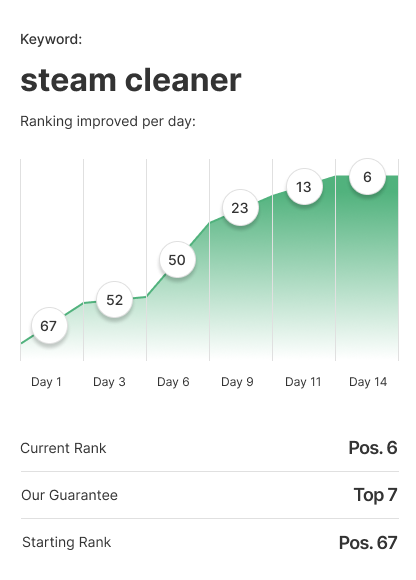416x580 pixels.
Task: Select the Day 1 axis label
Action: click(46, 381)
